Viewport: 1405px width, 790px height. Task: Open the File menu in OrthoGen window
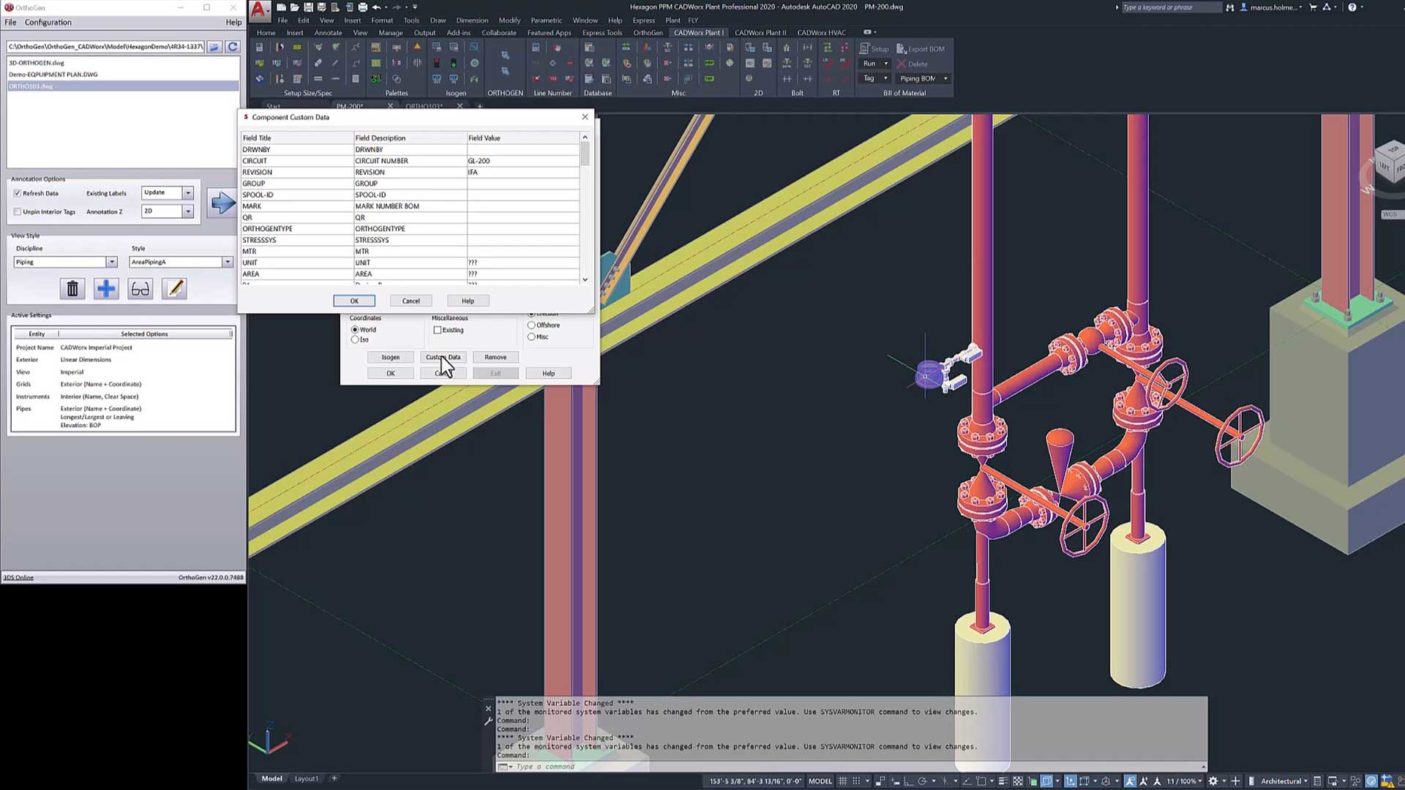(10, 22)
